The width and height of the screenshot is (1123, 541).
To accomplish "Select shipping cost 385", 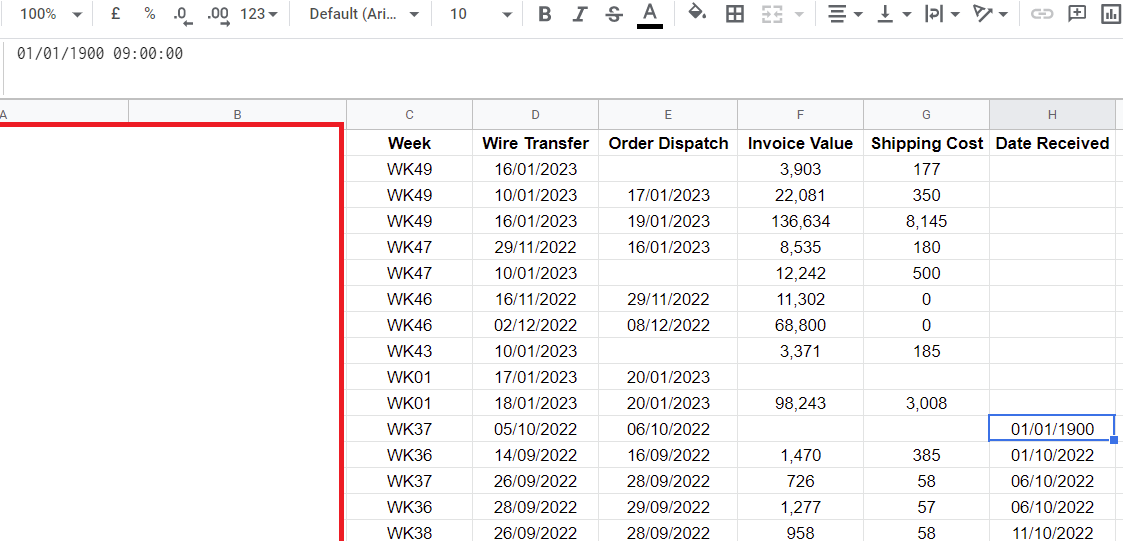I will point(927,455).
